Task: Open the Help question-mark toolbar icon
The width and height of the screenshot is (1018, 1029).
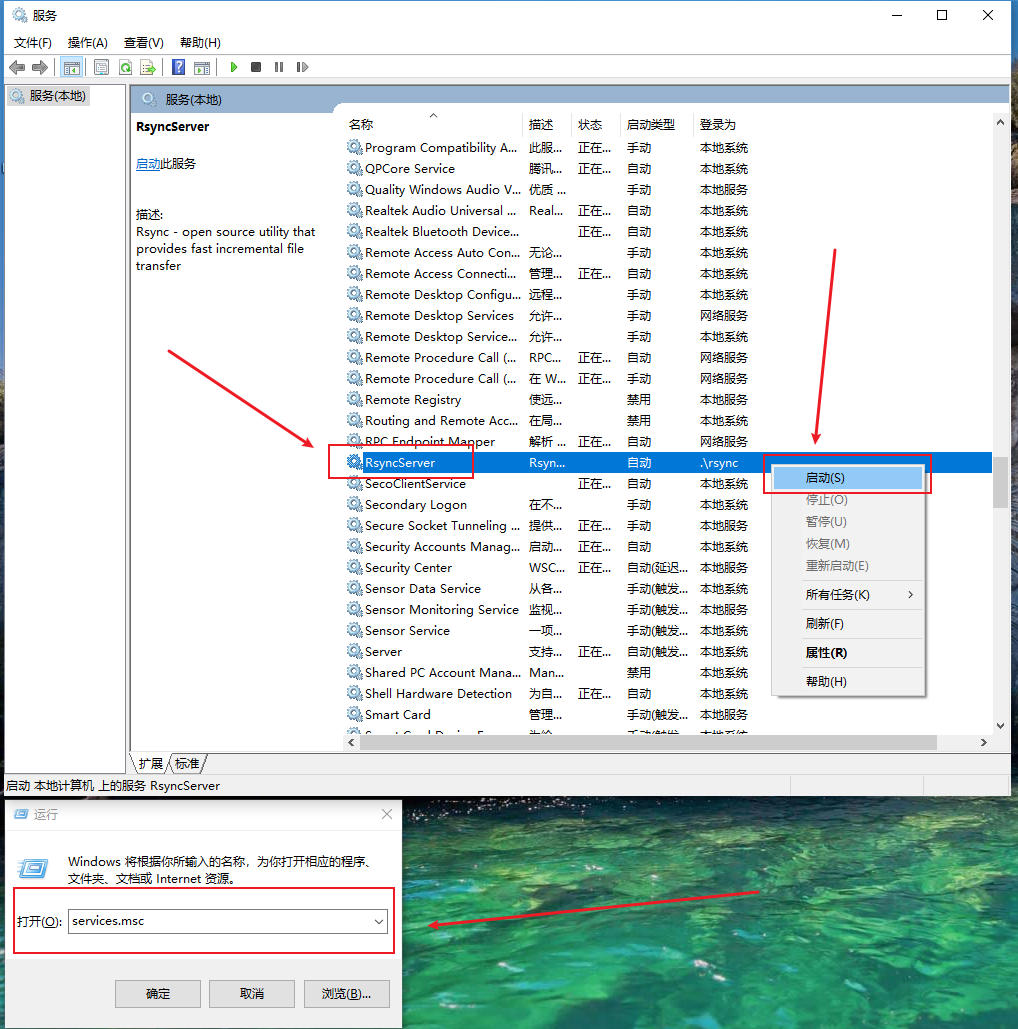Action: 179,67
